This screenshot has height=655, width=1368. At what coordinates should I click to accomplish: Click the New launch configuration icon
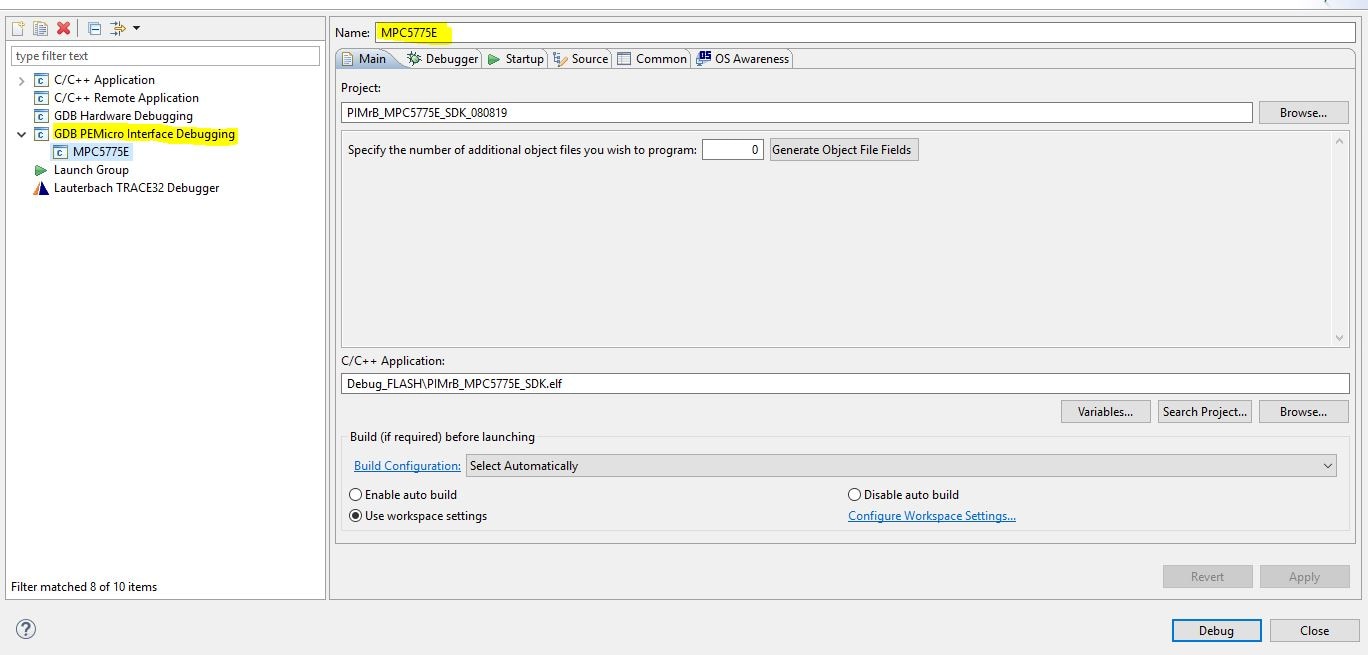click(x=18, y=29)
